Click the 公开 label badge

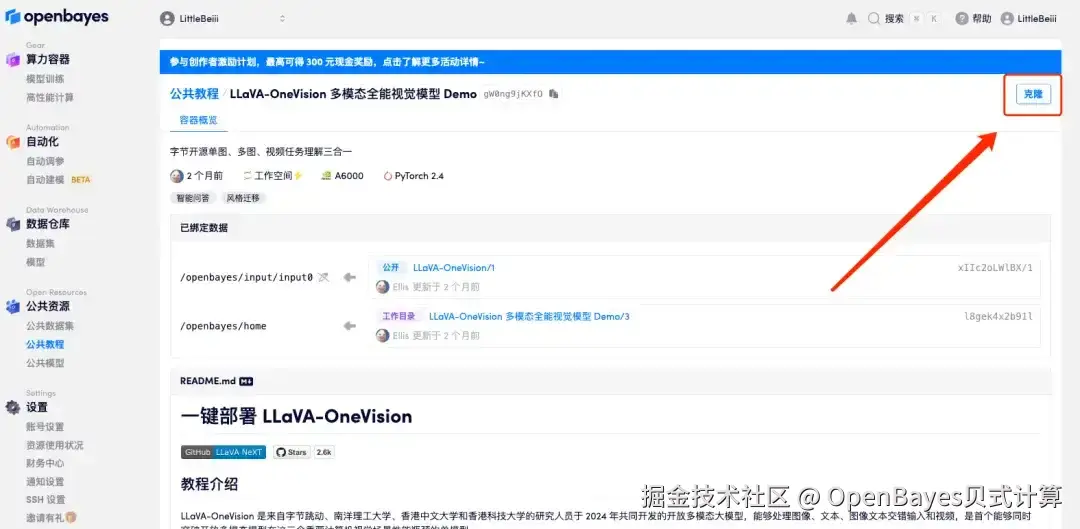[x=391, y=267]
